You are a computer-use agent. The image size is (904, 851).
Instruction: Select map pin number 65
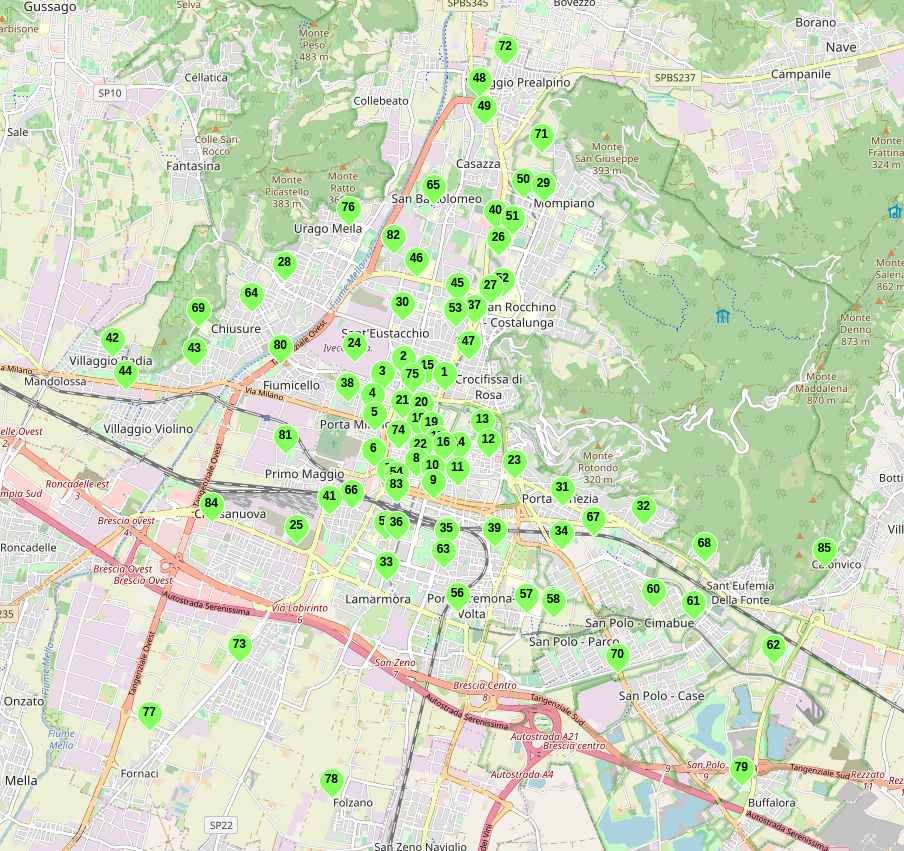click(x=433, y=189)
